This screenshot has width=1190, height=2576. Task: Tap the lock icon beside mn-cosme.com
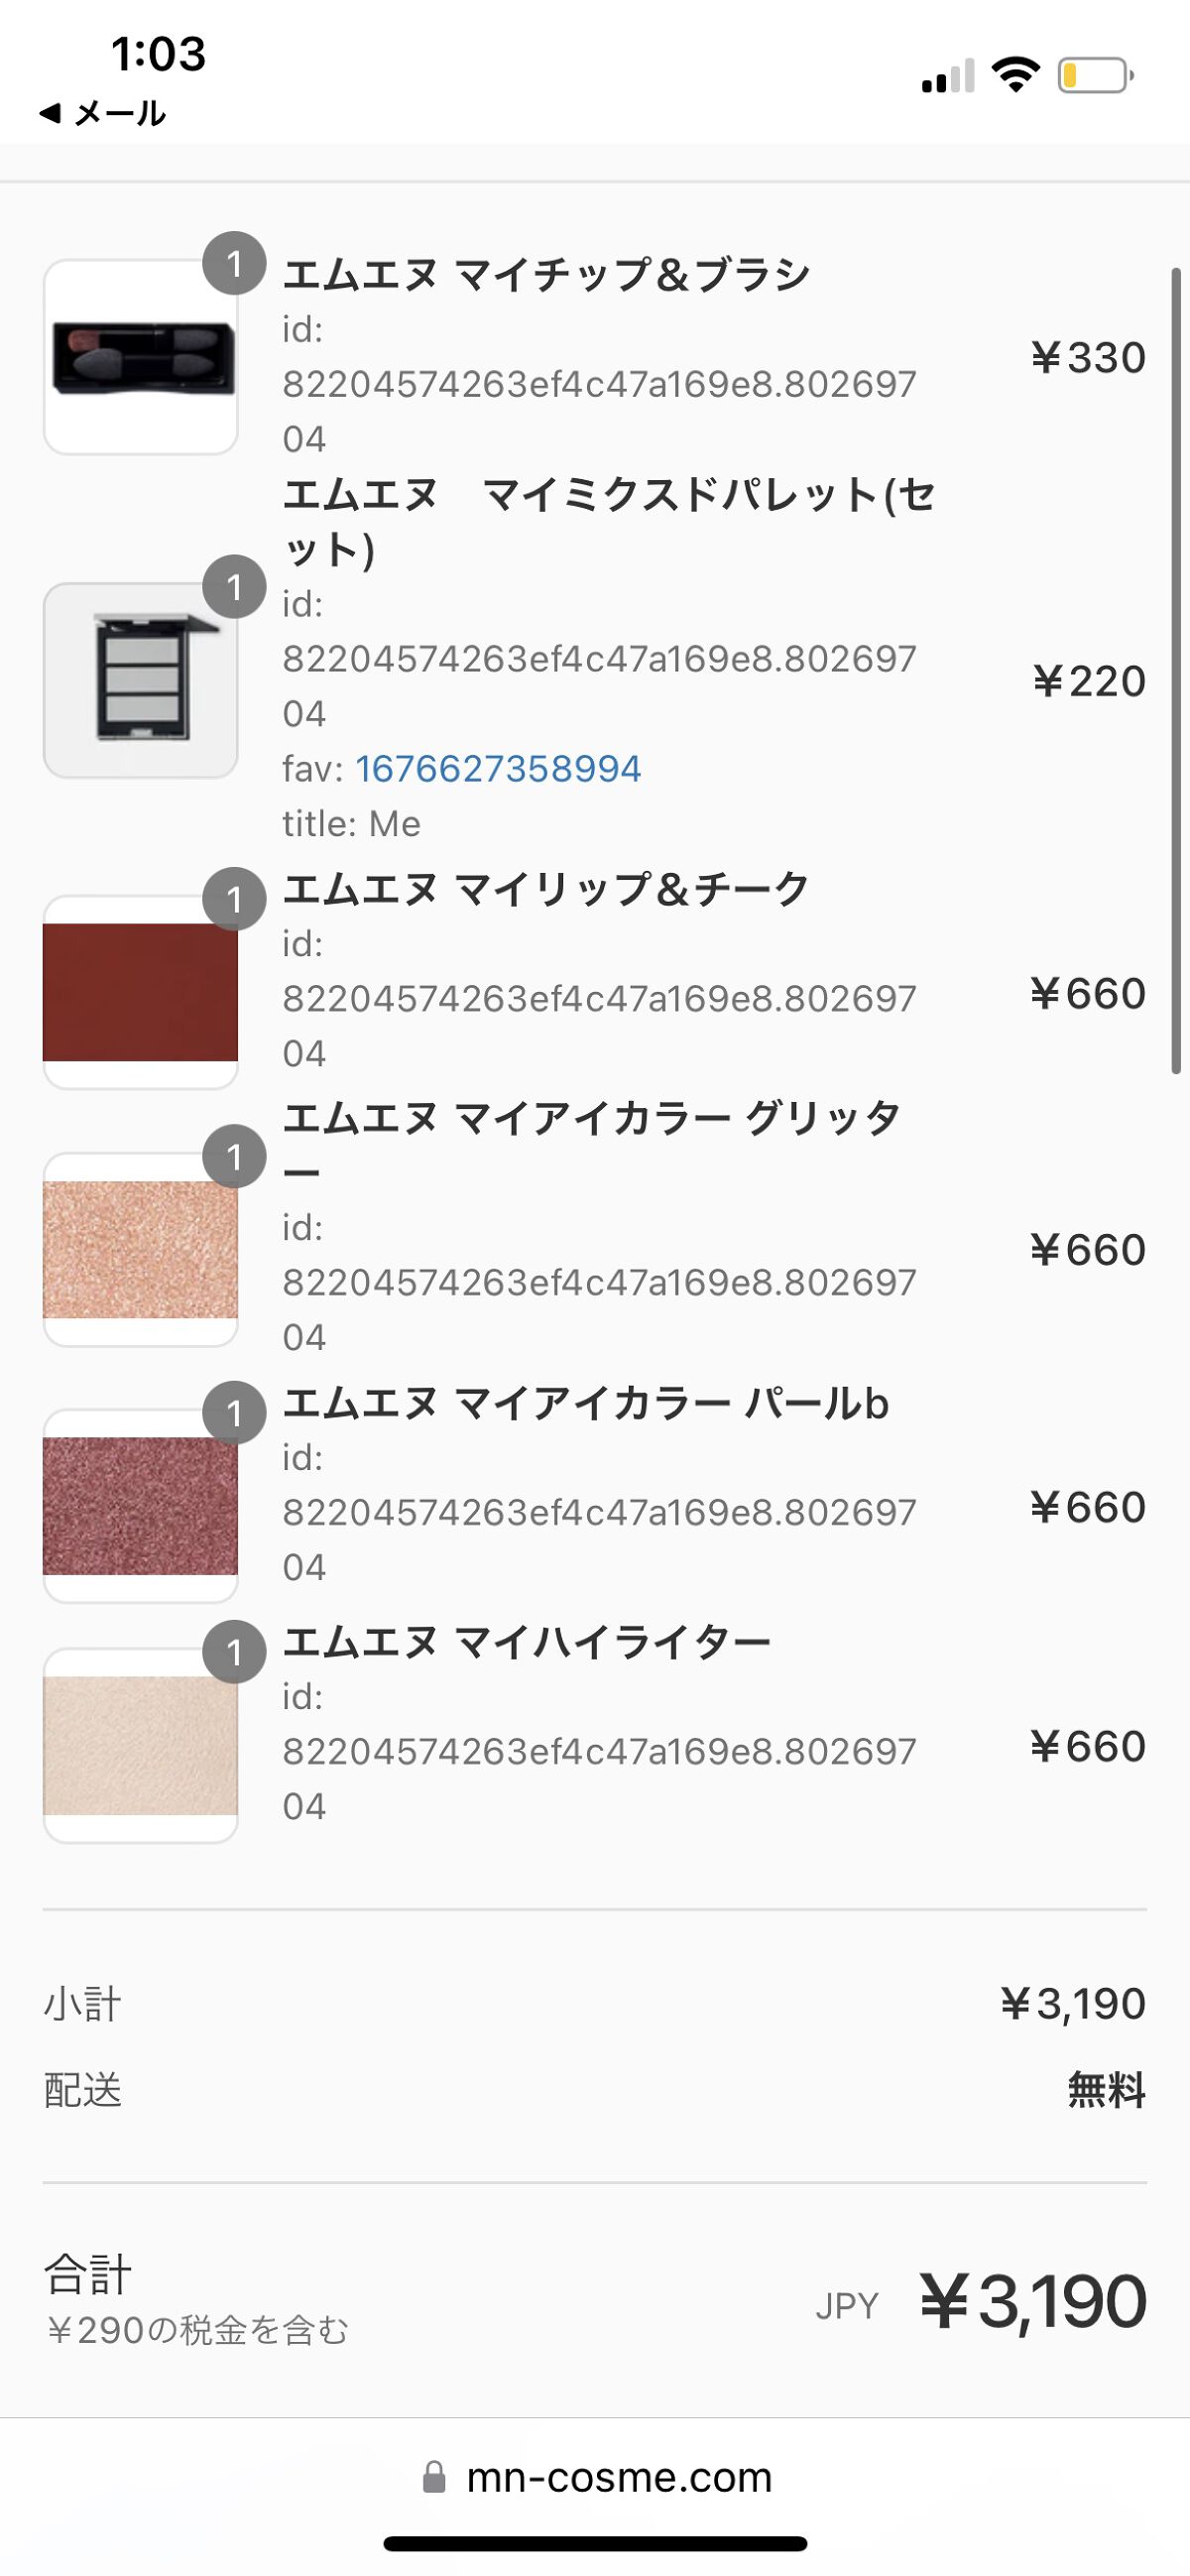pyautogui.click(x=434, y=2477)
